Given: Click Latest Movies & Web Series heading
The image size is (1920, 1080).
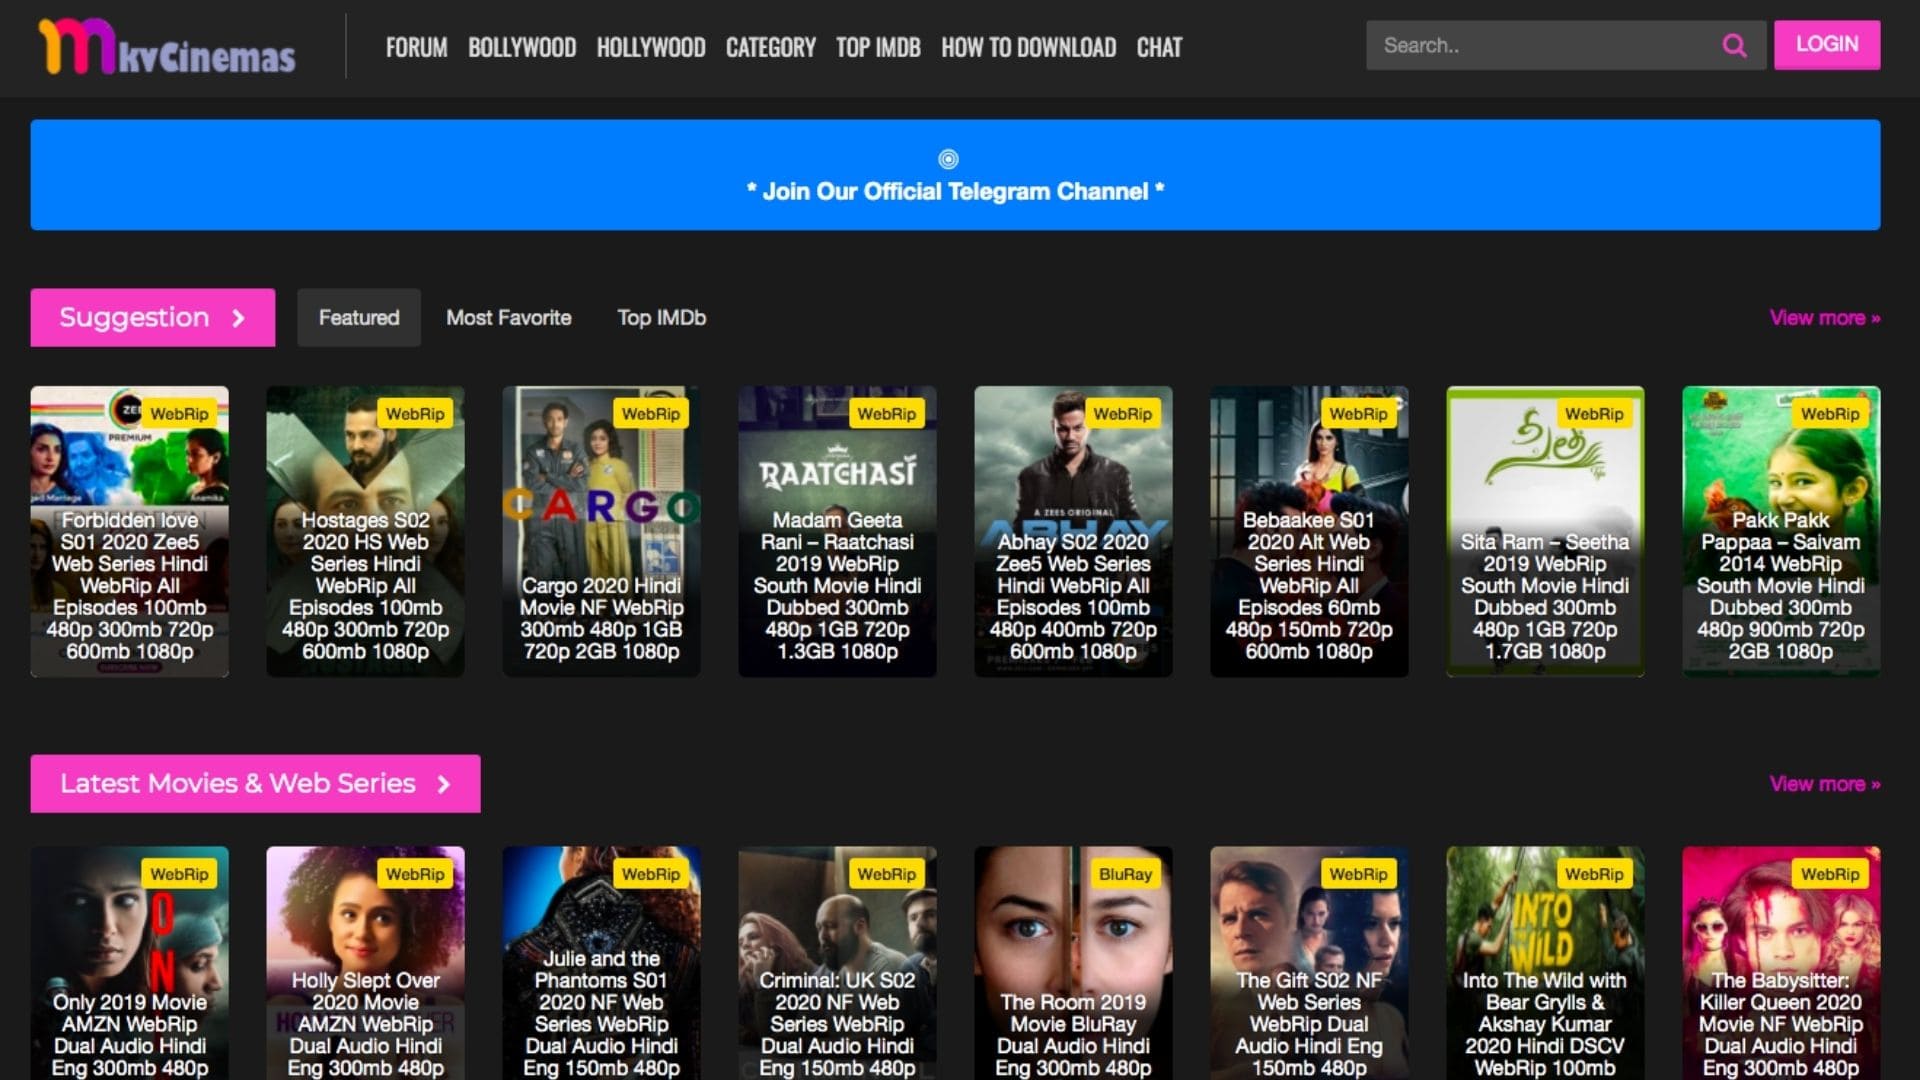Looking at the screenshot, I should [255, 784].
